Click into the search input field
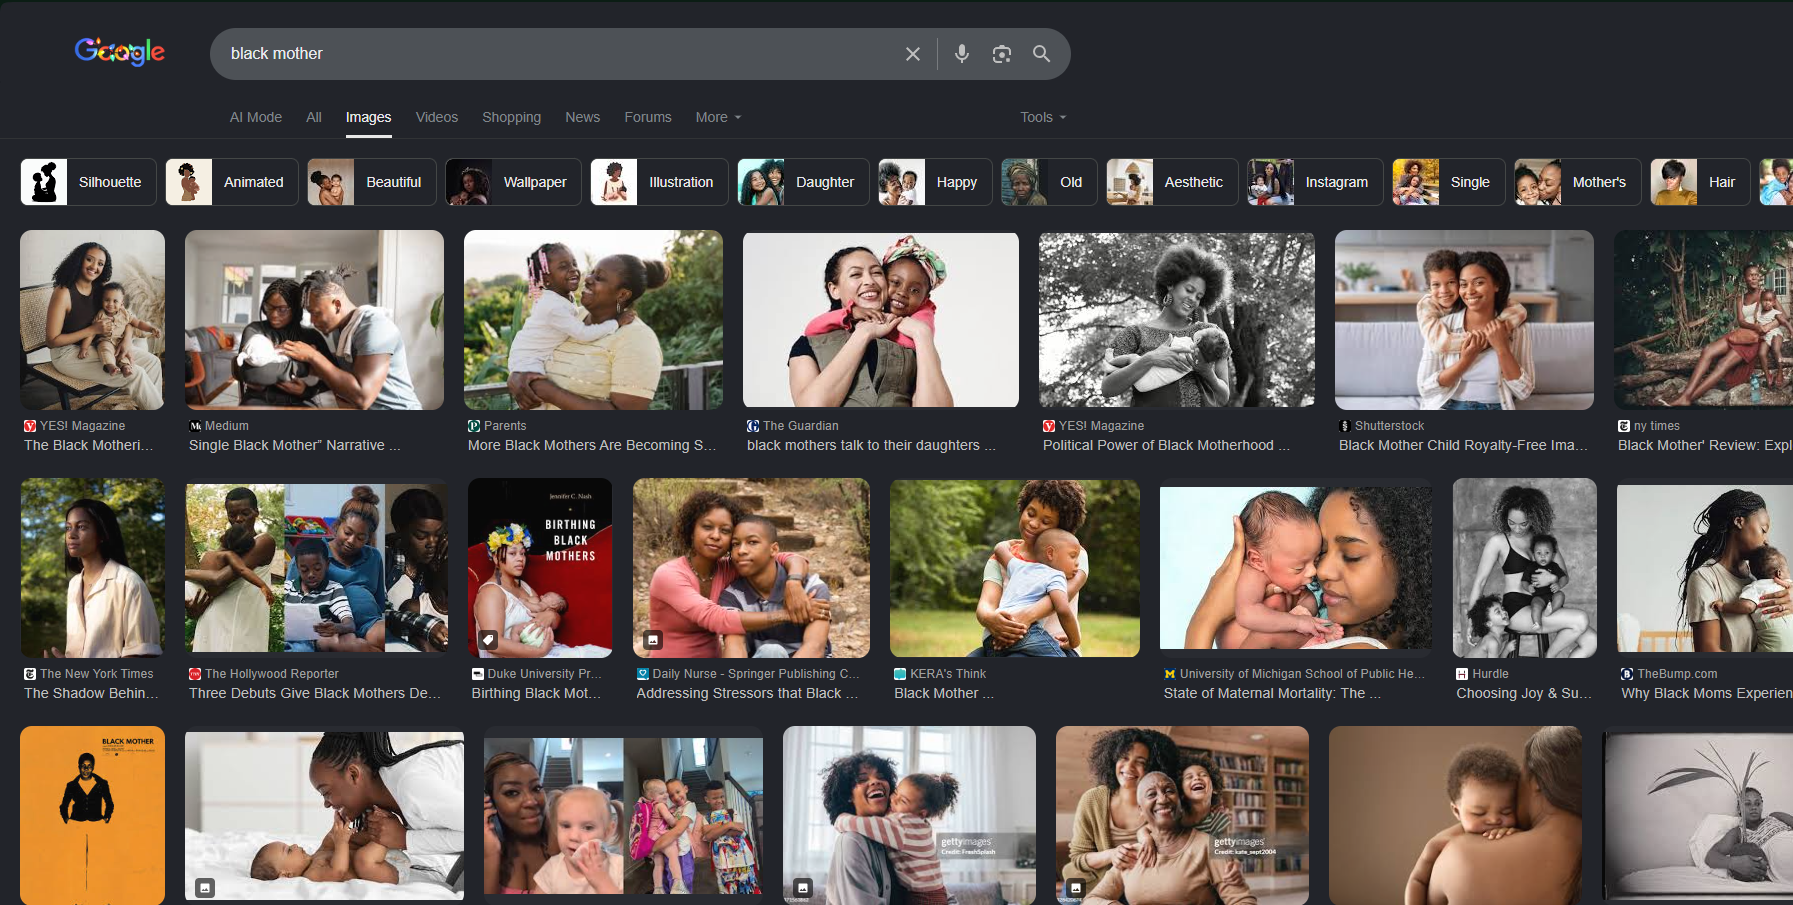The image size is (1793, 905). (550, 54)
